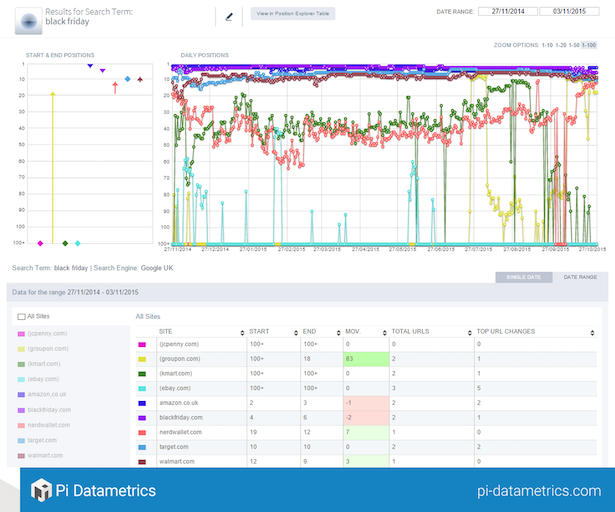The width and height of the screenshot is (615, 512).
Task: Switch to the Date Range tab
Action: 580,276
